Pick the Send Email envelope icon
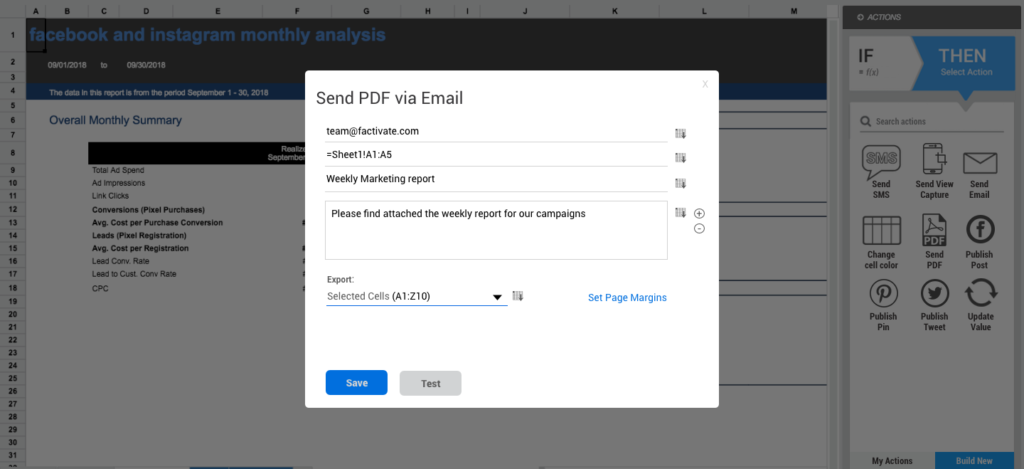 [979, 163]
